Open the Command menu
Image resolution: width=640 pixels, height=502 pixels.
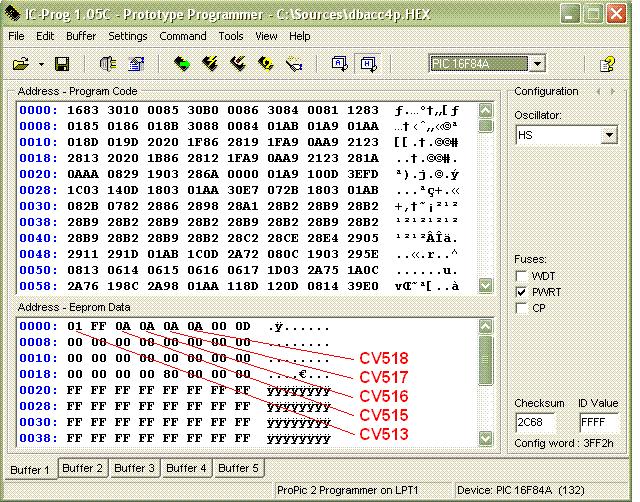click(x=183, y=36)
